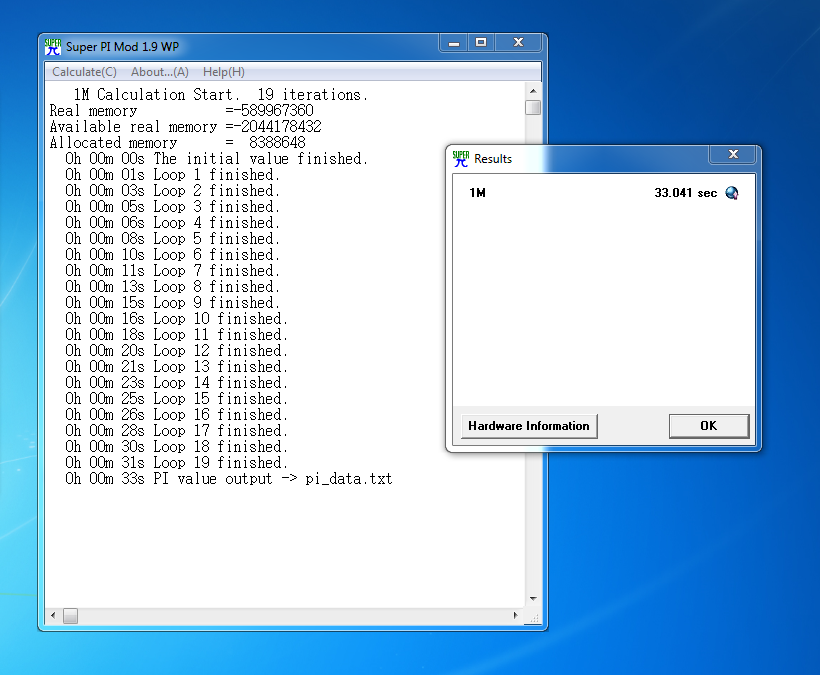Click the Super PI icon in Results title bar
The width and height of the screenshot is (820, 675).
(461, 158)
